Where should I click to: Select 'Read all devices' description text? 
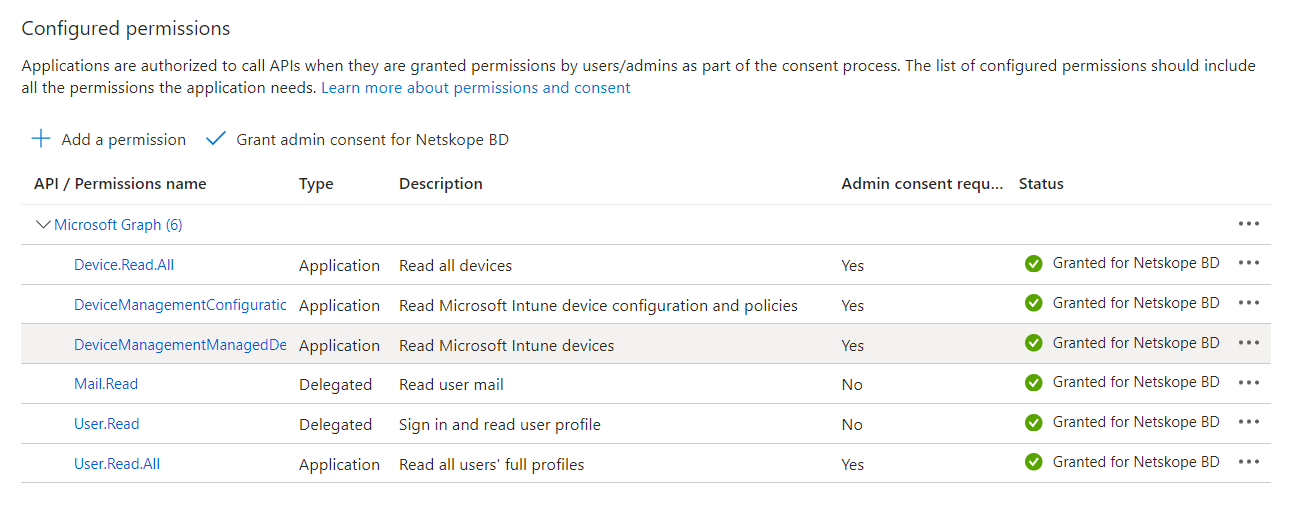click(455, 266)
